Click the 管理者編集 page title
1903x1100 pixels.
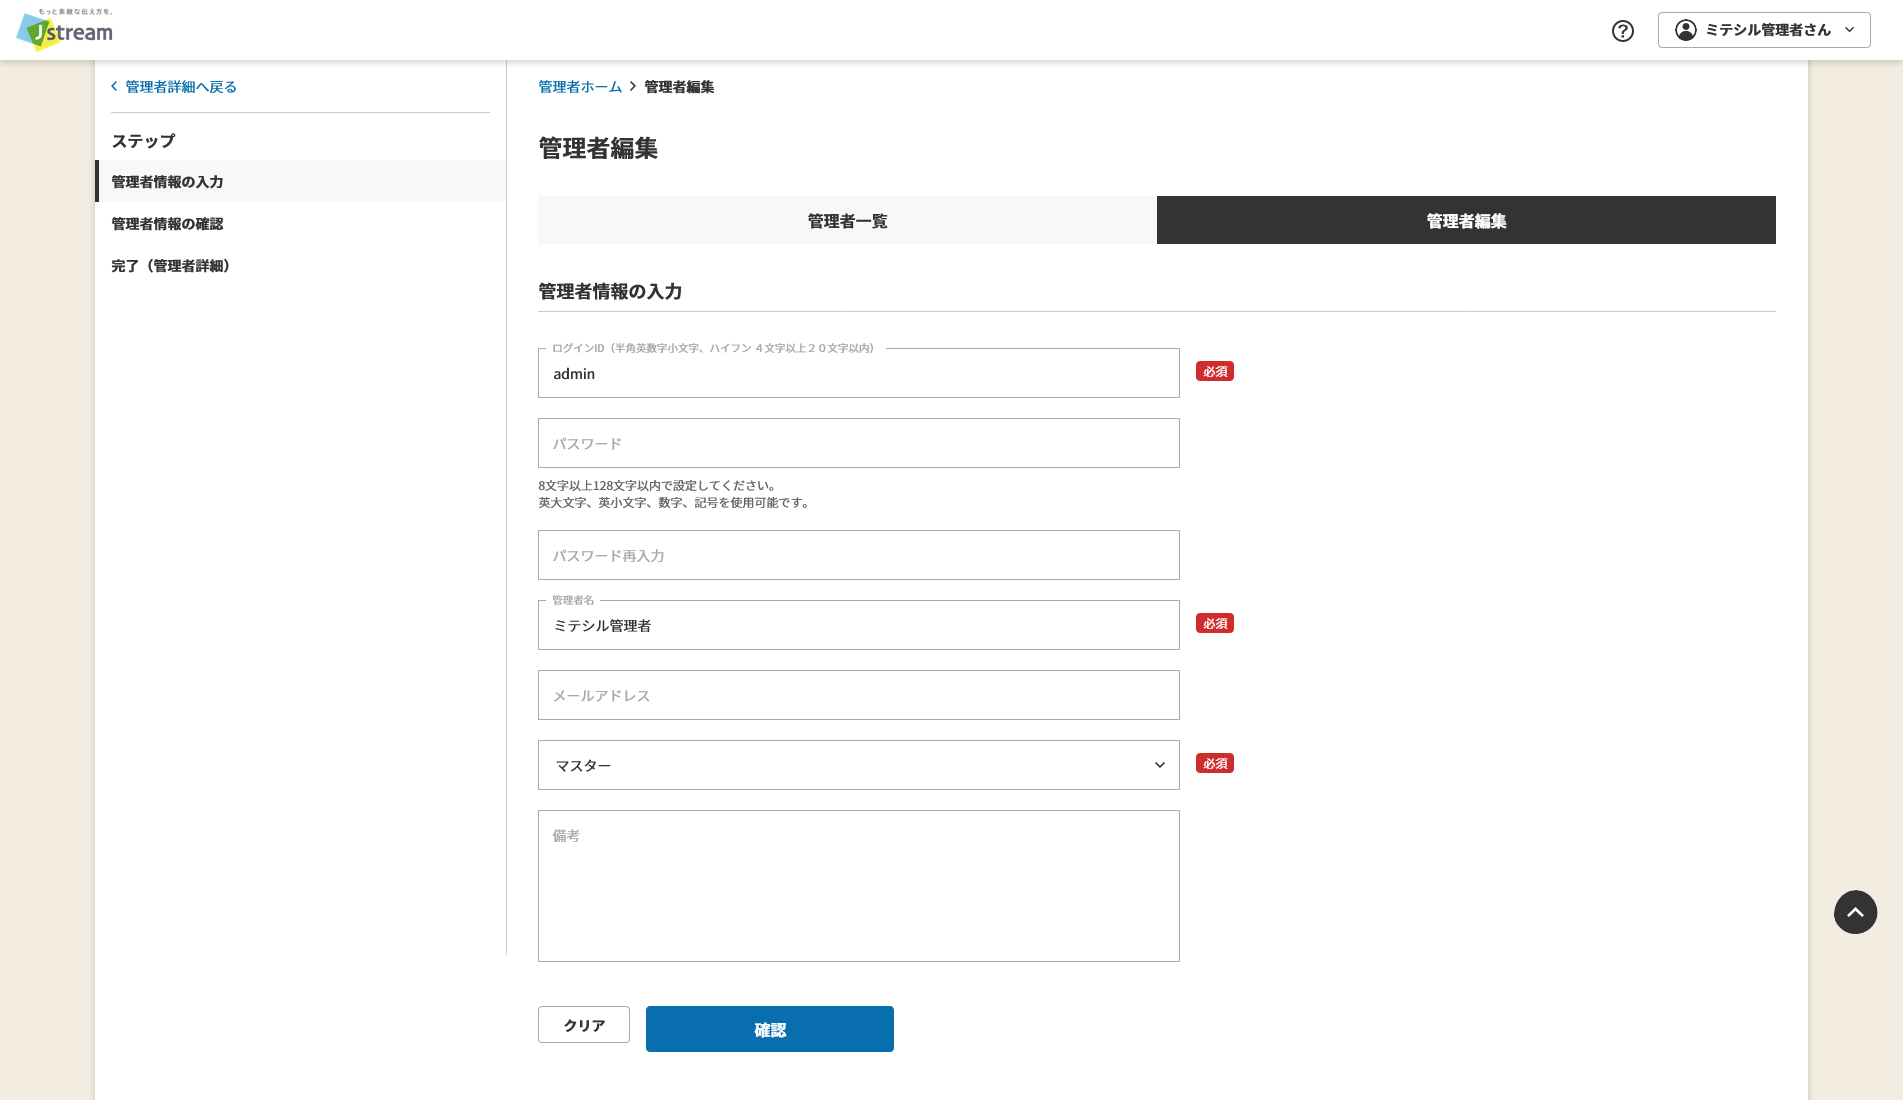point(598,148)
